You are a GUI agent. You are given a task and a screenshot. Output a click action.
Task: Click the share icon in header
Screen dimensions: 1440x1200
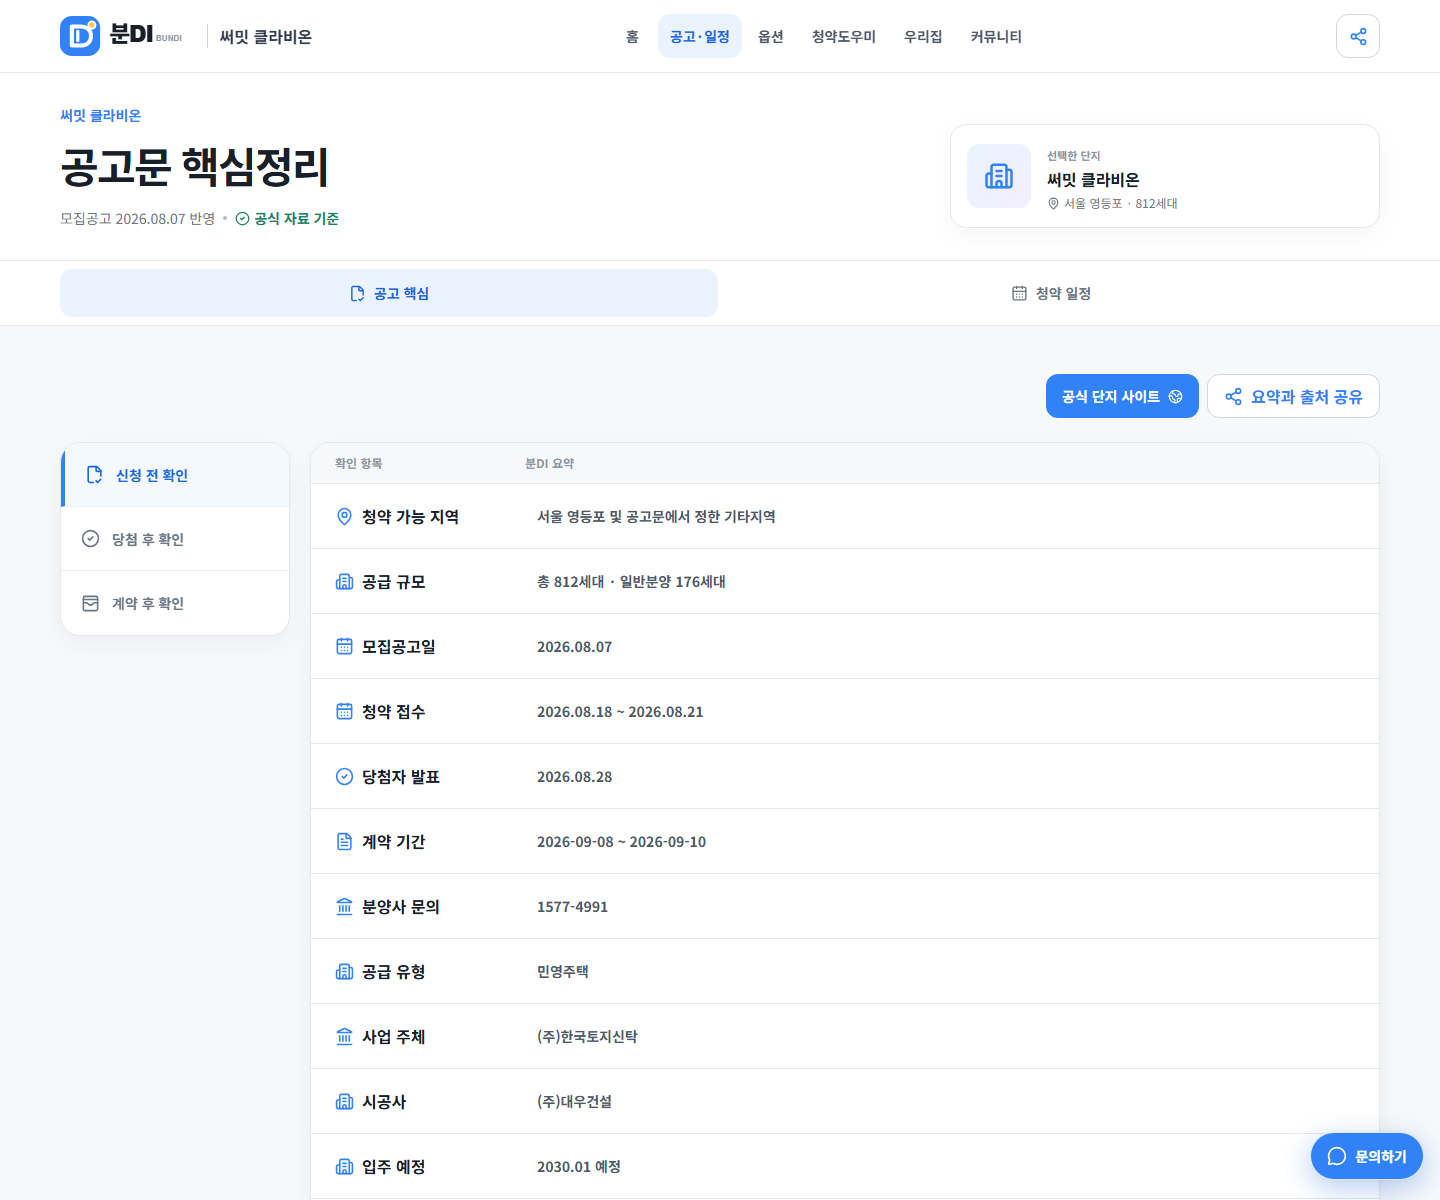click(x=1358, y=36)
